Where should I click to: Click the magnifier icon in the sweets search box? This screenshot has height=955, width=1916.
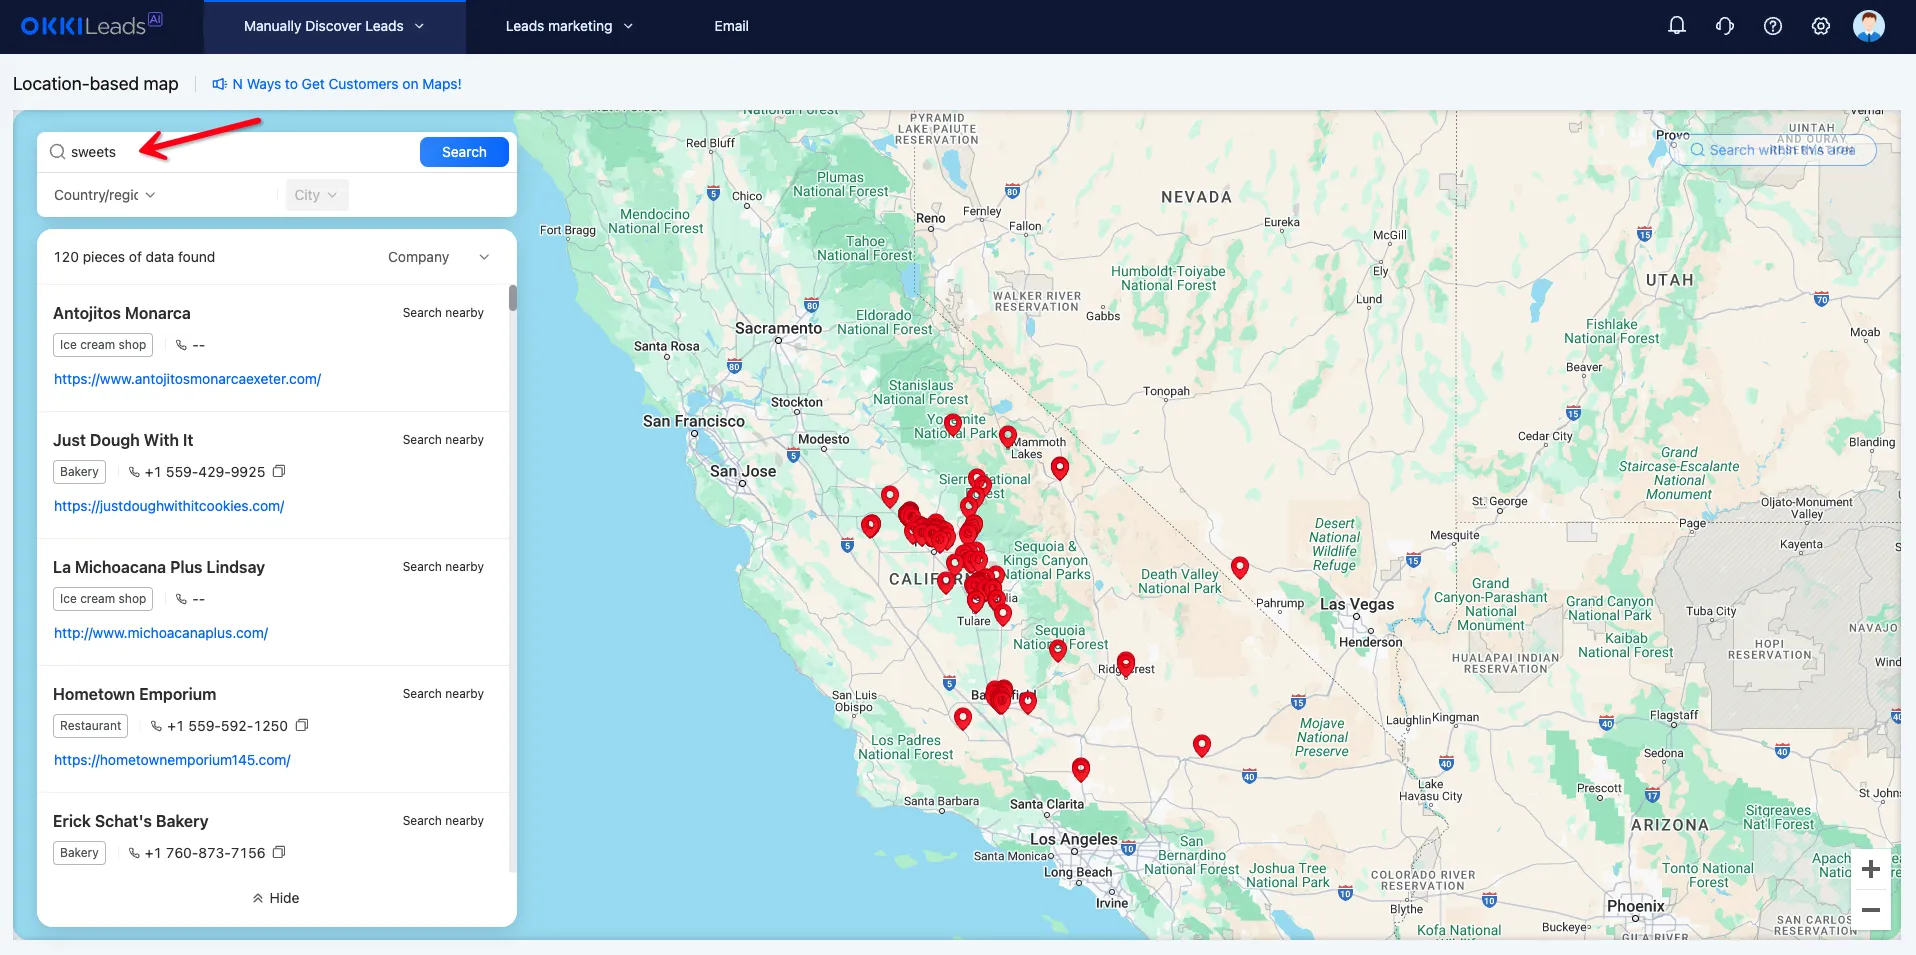(x=58, y=152)
